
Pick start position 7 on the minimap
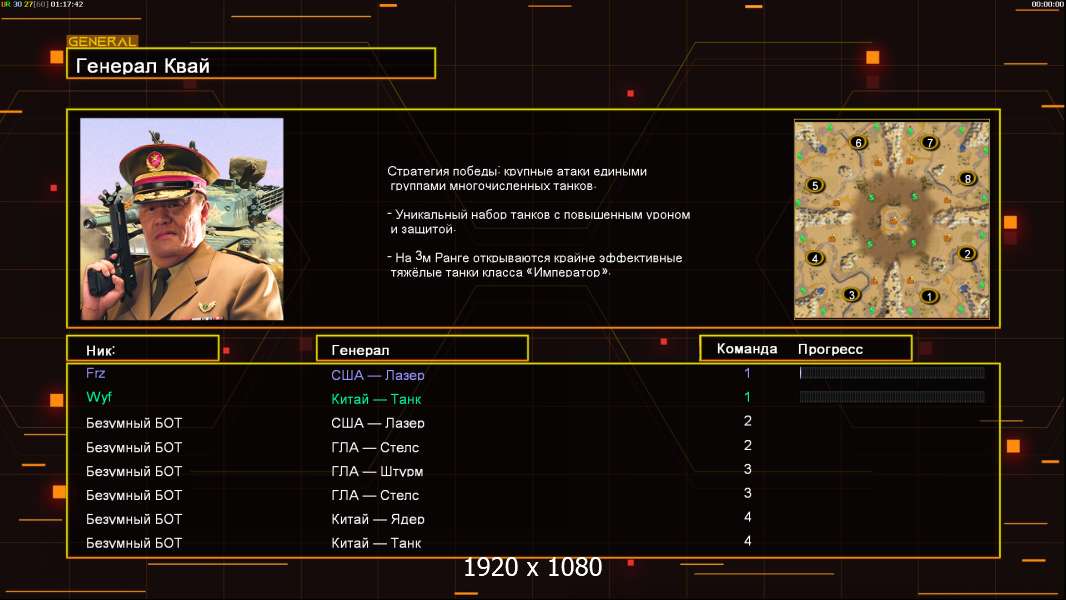pos(929,143)
